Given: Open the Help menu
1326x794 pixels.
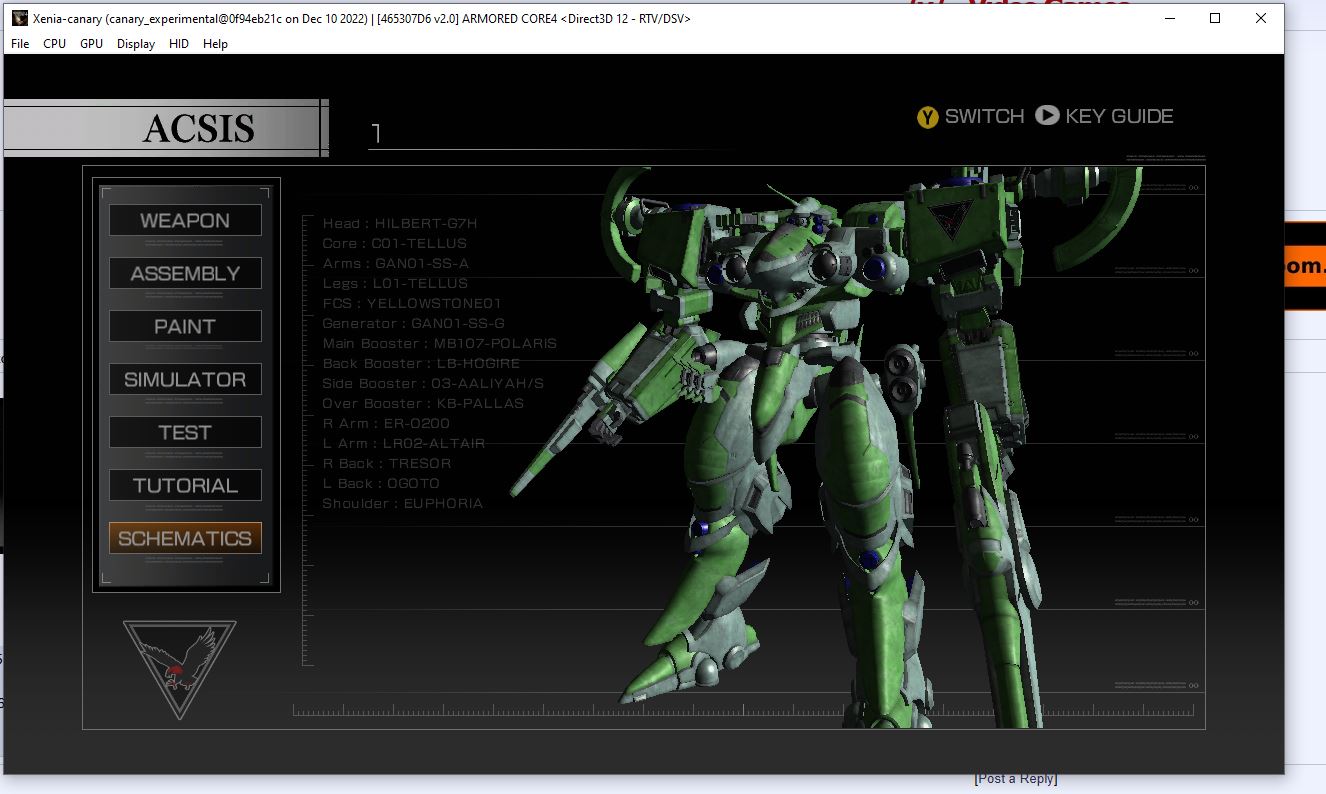Looking at the screenshot, I should click(215, 44).
